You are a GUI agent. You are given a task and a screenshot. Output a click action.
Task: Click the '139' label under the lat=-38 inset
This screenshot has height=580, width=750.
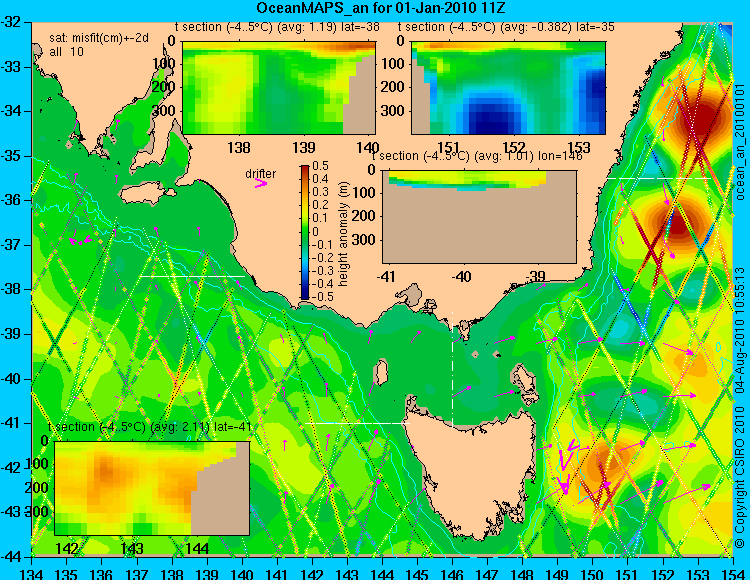click(x=304, y=147)
